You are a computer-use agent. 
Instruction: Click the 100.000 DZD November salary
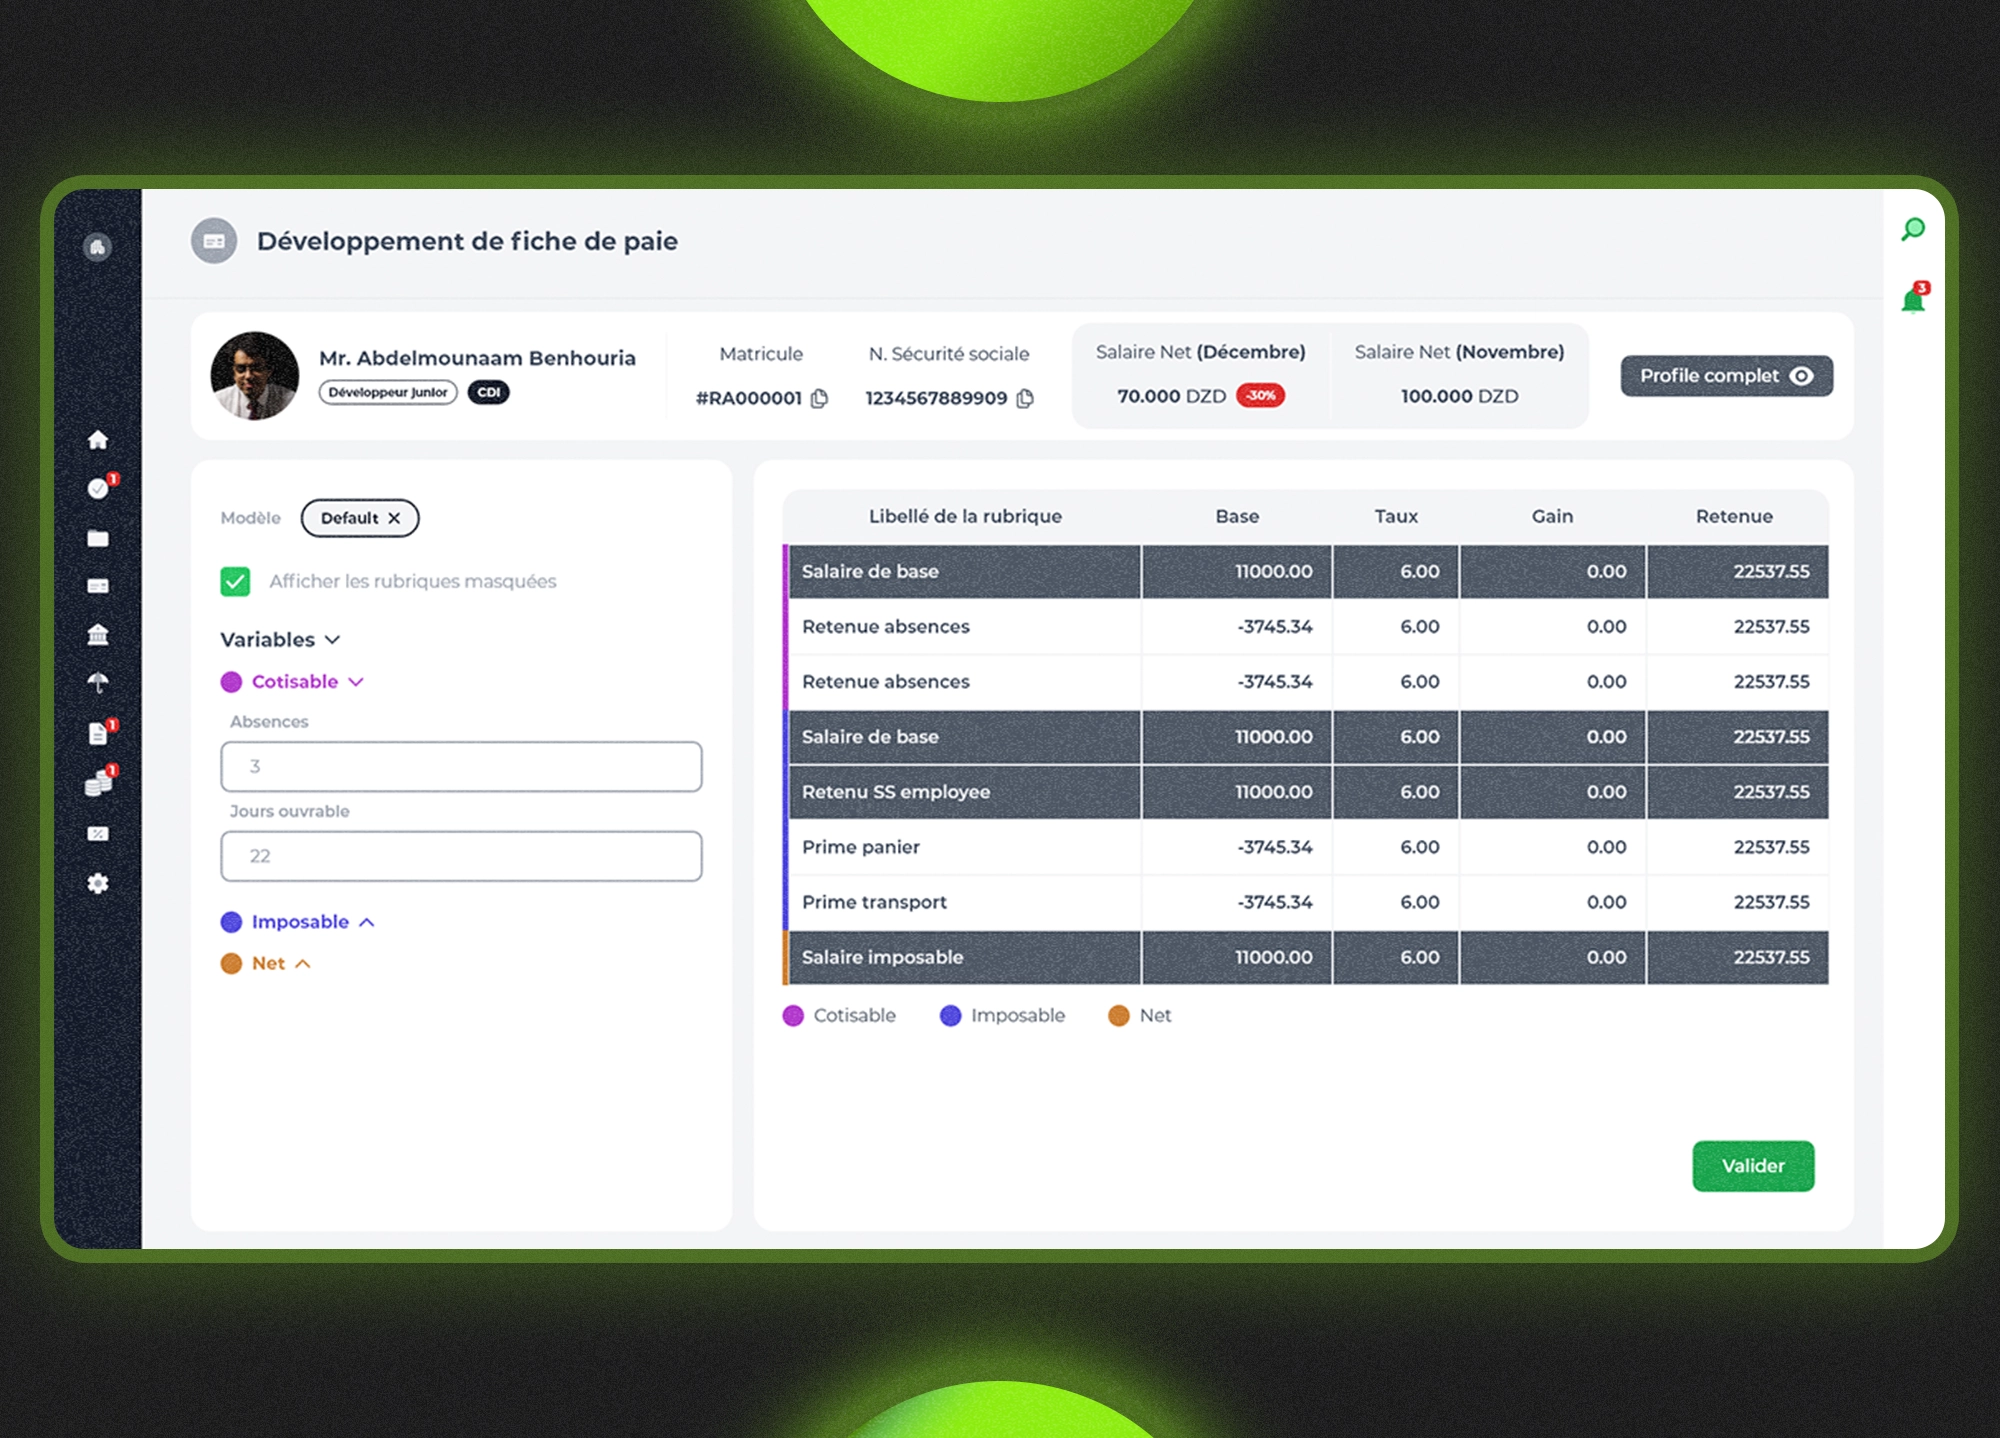1459,396
